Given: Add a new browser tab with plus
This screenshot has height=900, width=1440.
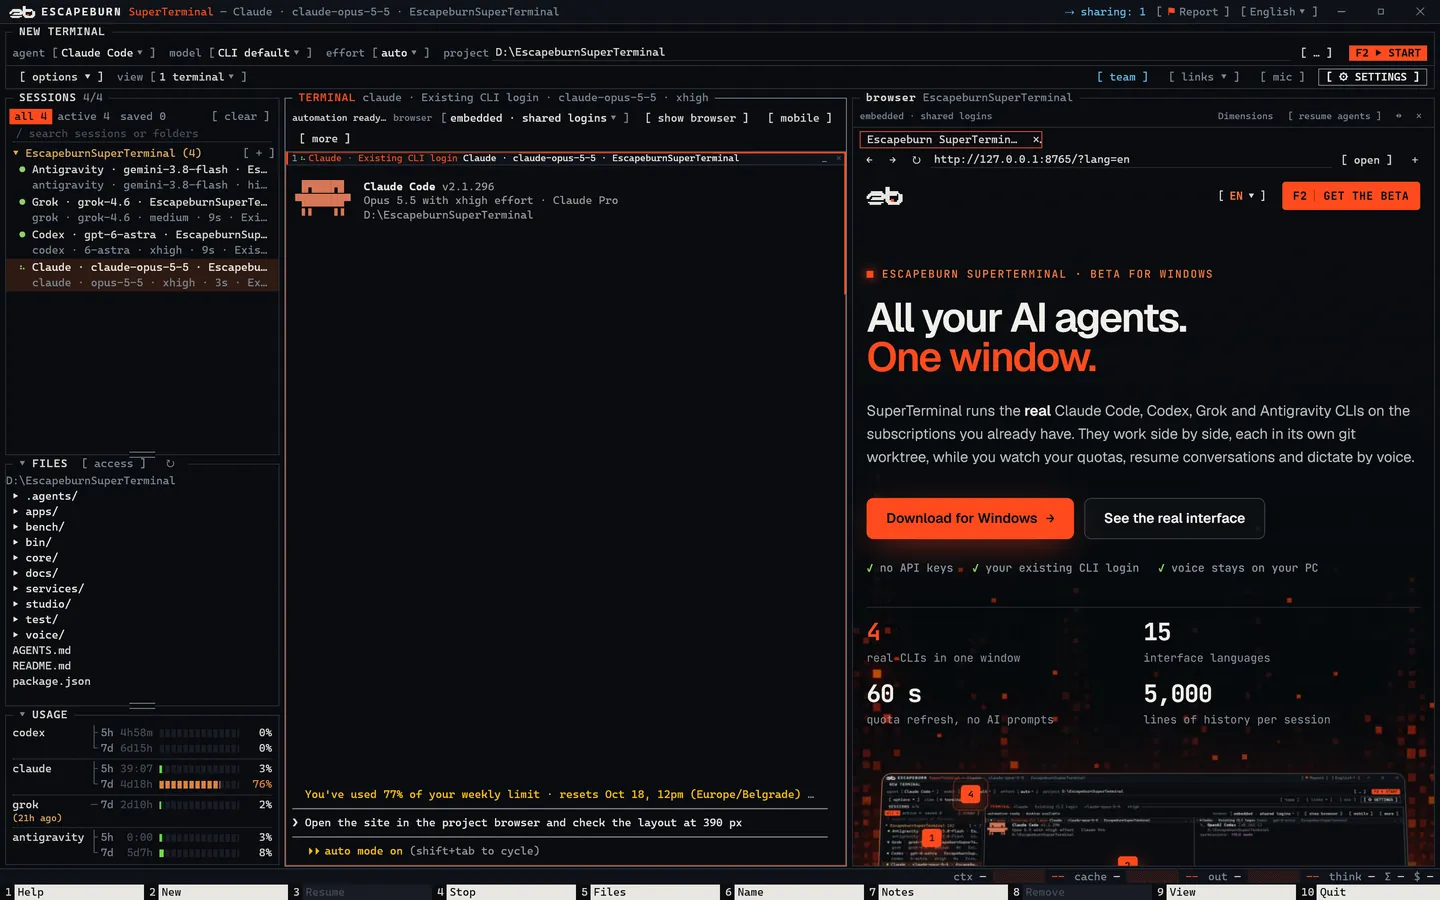Looking at the screenshot, I should pos(1415,160).
